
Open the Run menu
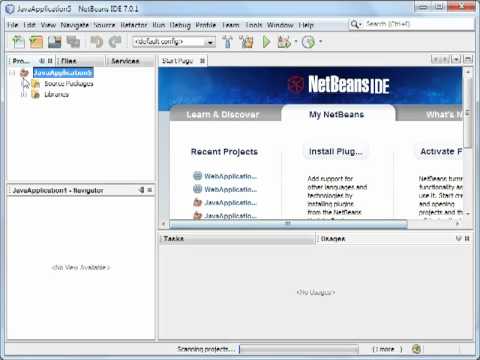click(159, 25)
